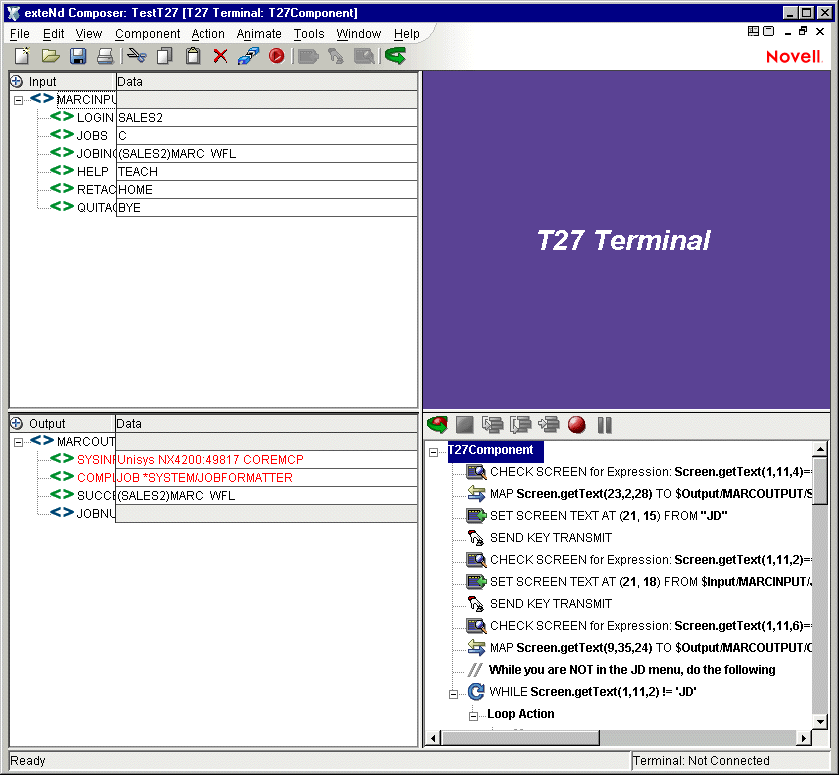
Task: Click the TEACH data field
Action: 266,172
